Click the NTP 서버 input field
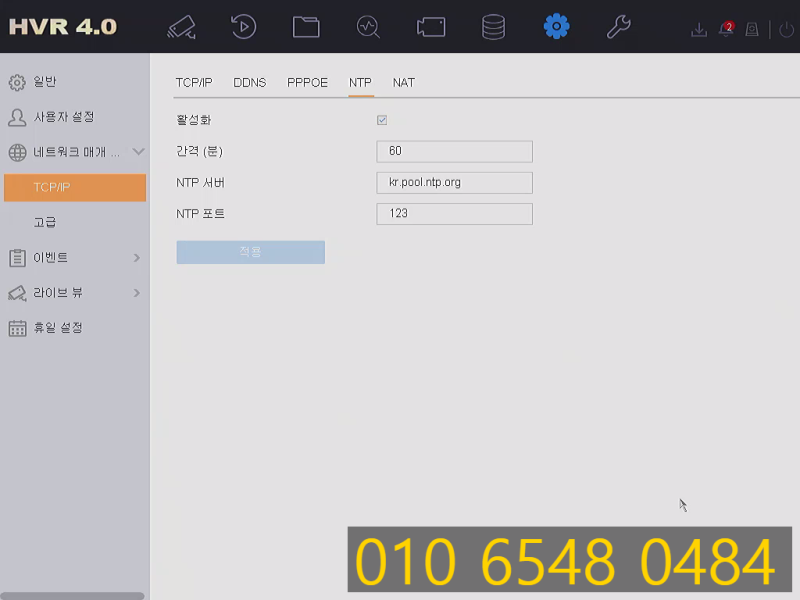 pyautogui.click(x=454, y=183)
